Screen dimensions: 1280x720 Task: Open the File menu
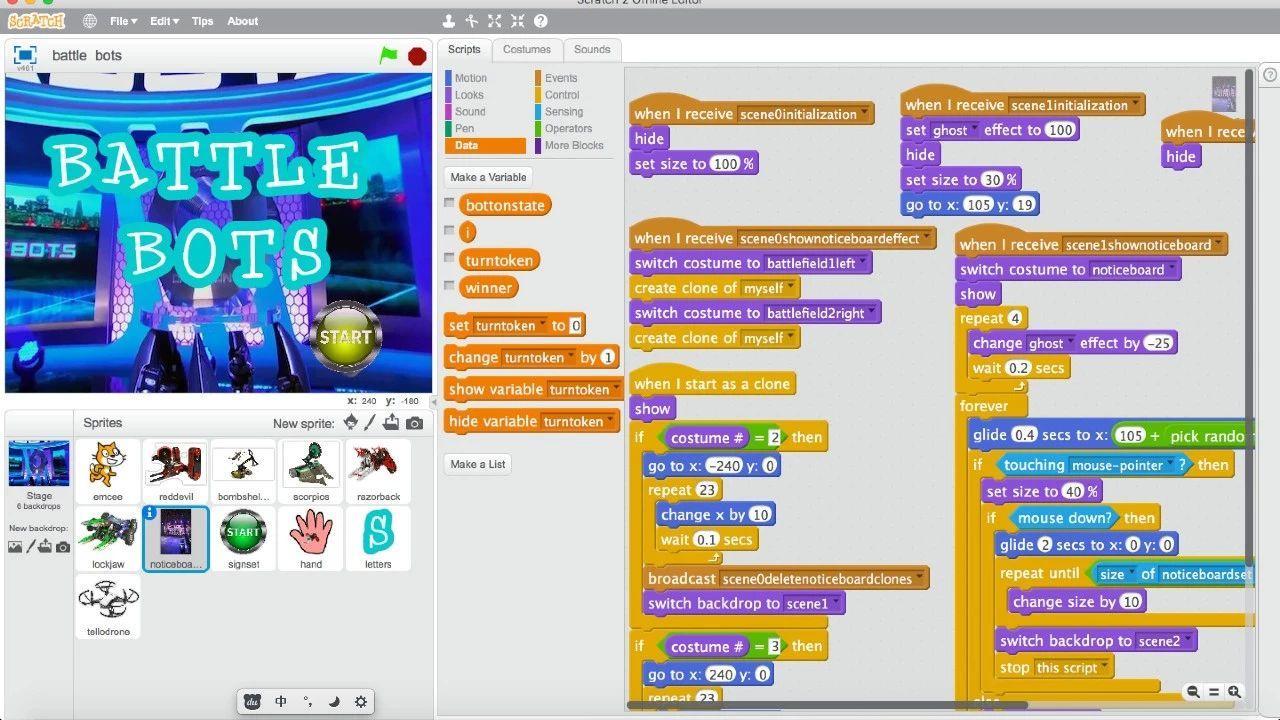pos(123,21)
